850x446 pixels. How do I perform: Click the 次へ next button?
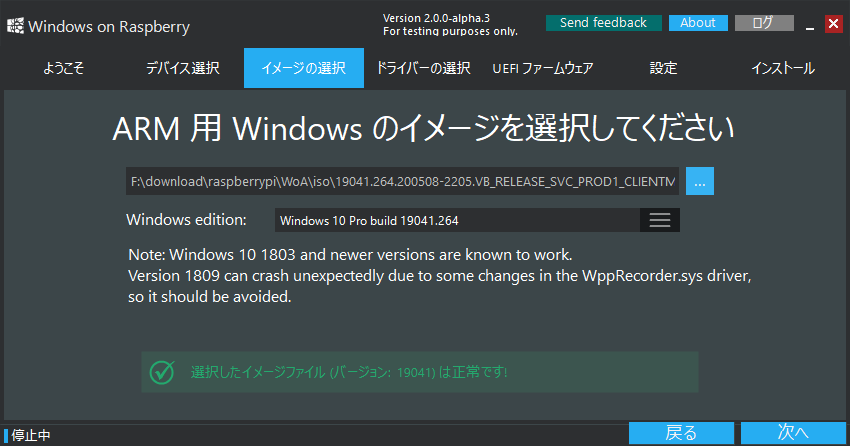pos(793,433)
